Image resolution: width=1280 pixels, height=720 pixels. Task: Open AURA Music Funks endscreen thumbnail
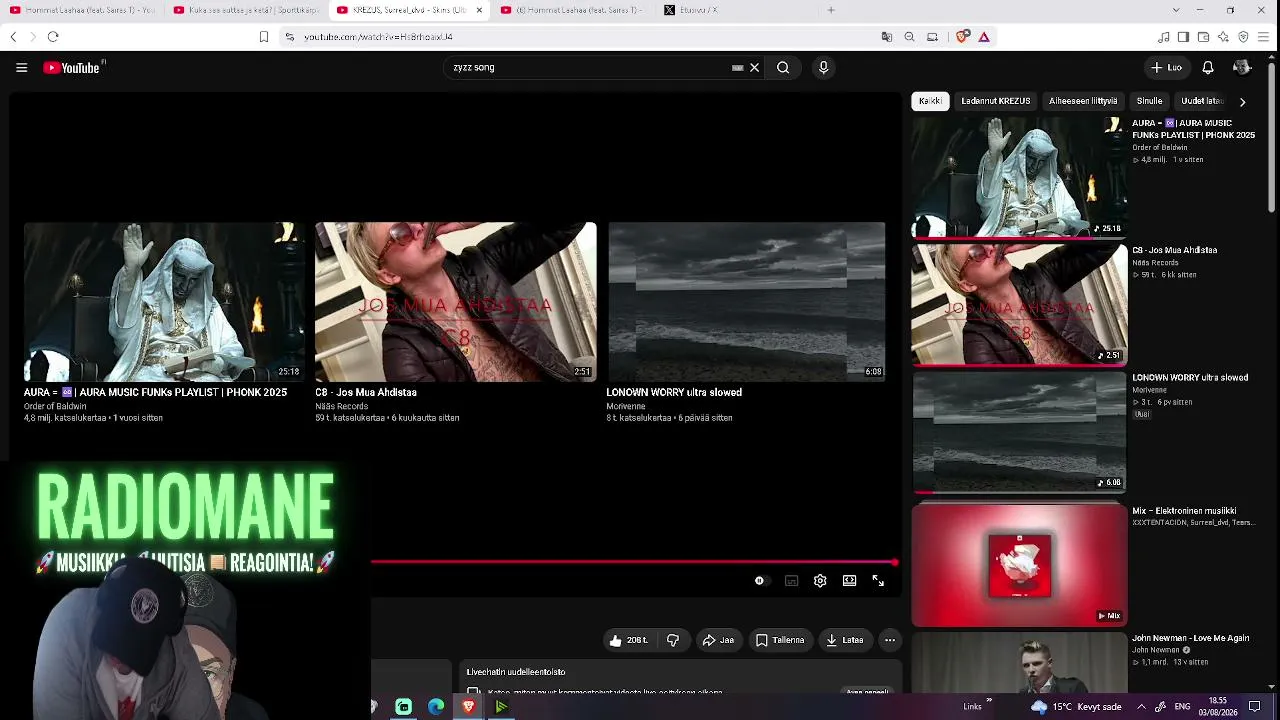[x=164, y=302]
